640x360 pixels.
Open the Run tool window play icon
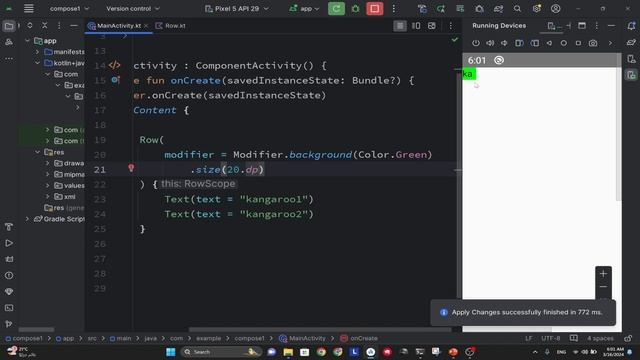coord(9,243)
